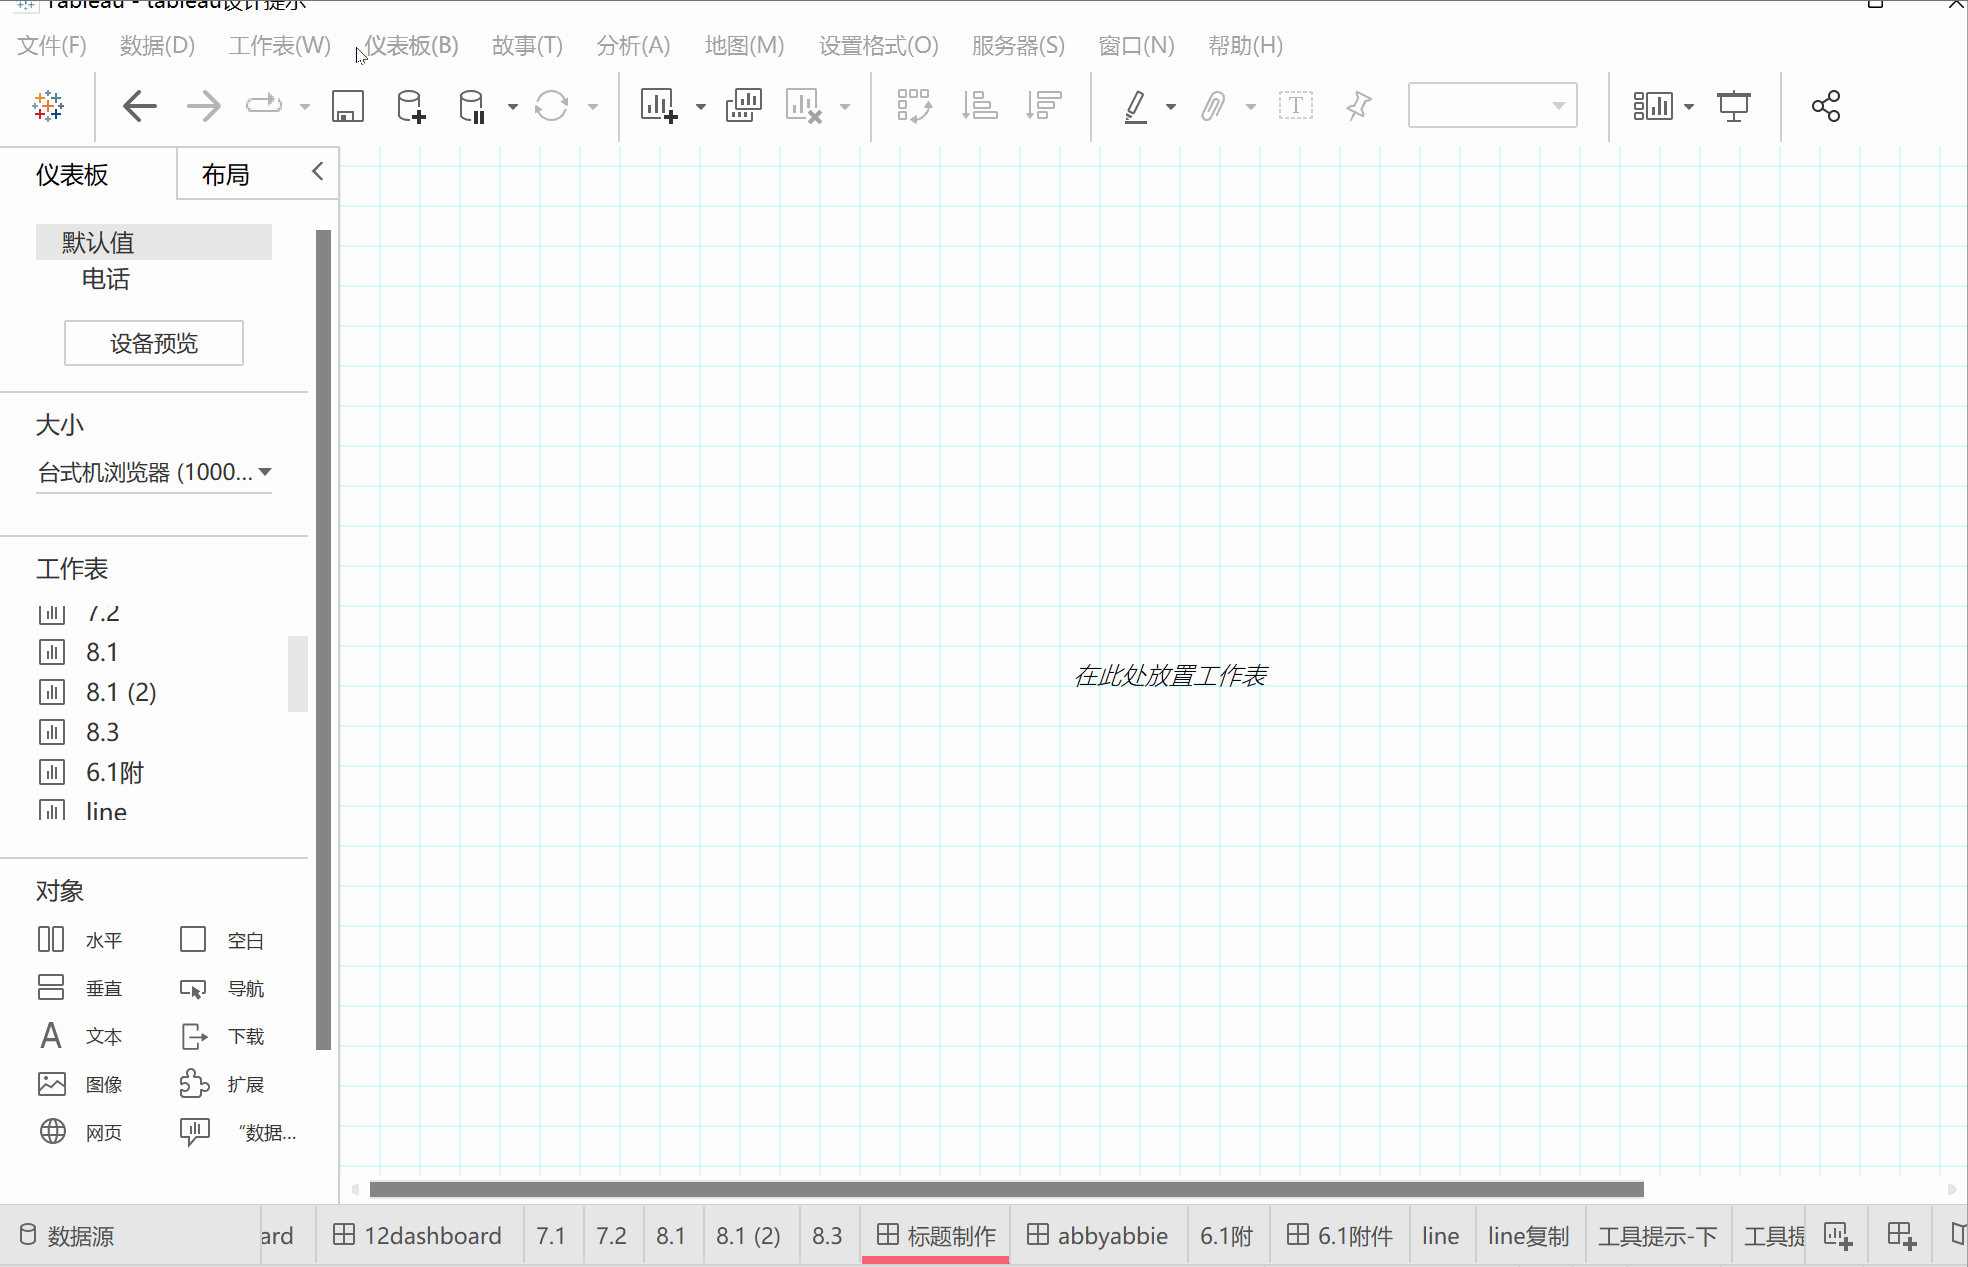Click the new dashboard icon in tab bar
The width and height of the screenshot is (1968, 1267).
tap(1901, 1236)
